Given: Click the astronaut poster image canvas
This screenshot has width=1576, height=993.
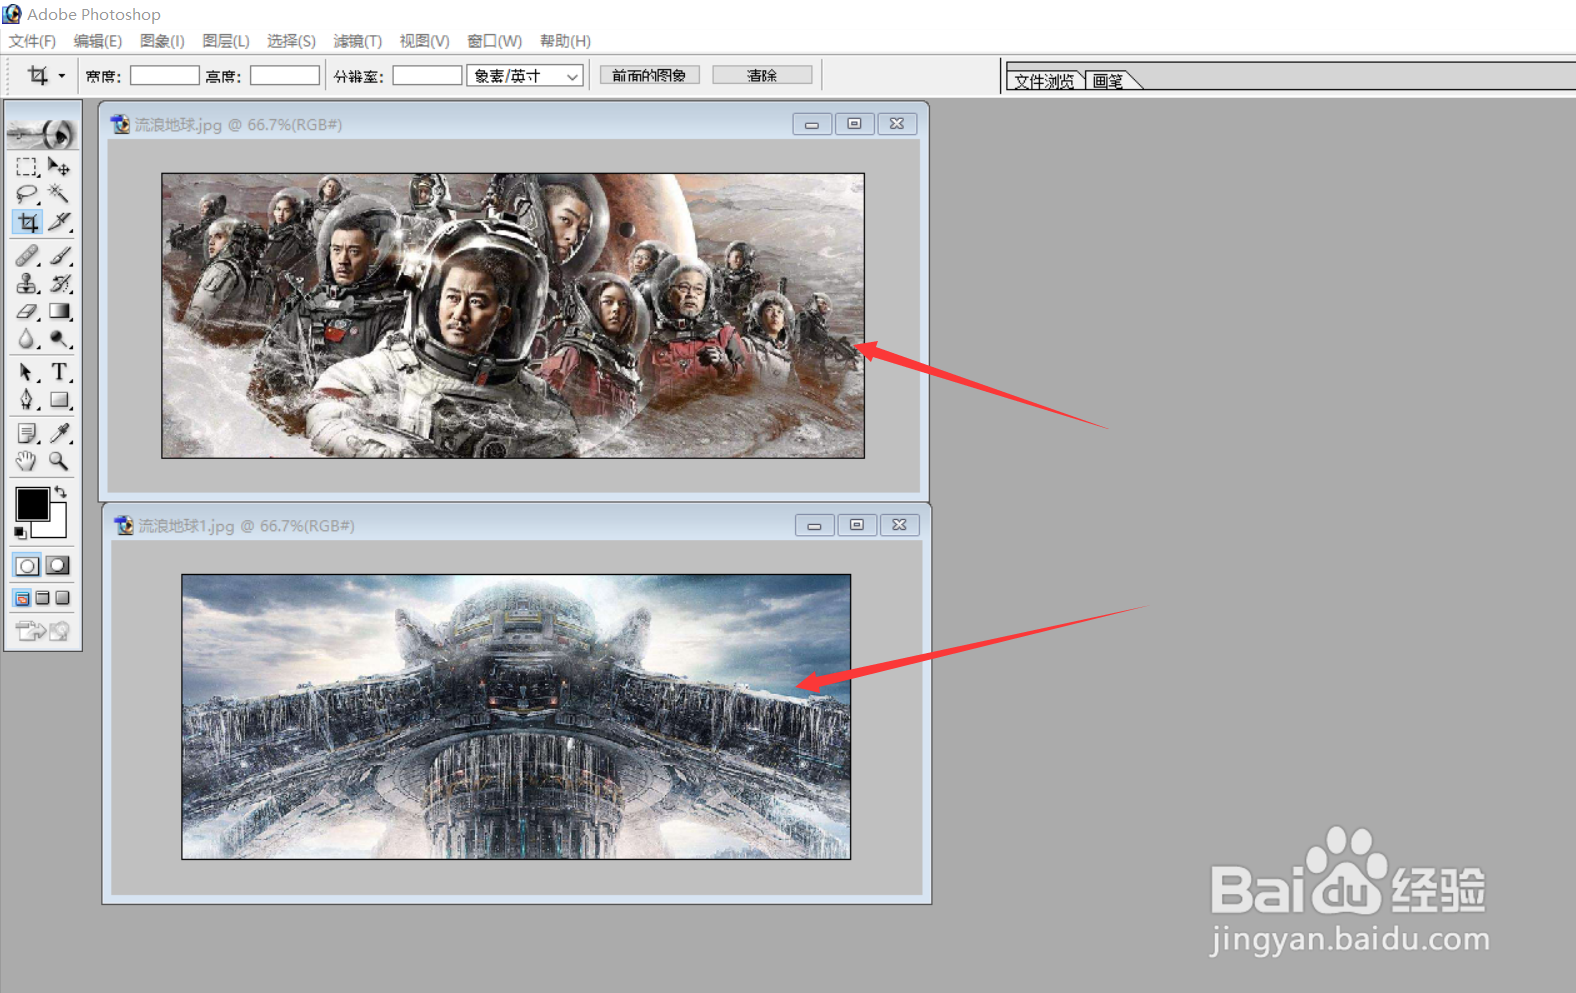Looking at the screenshot, I should [x=513, y=316].
